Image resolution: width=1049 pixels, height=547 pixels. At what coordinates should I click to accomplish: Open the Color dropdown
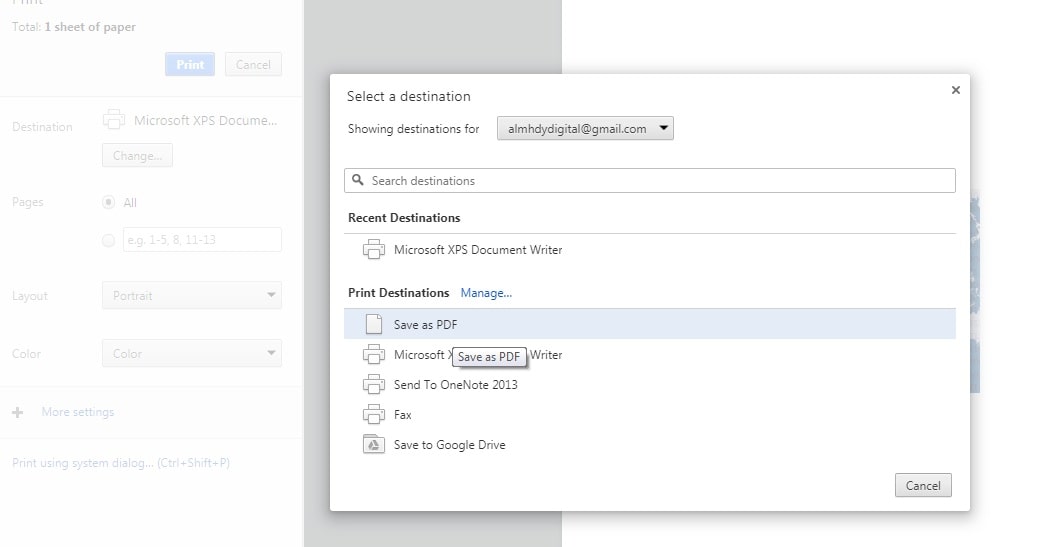point(191,353)
